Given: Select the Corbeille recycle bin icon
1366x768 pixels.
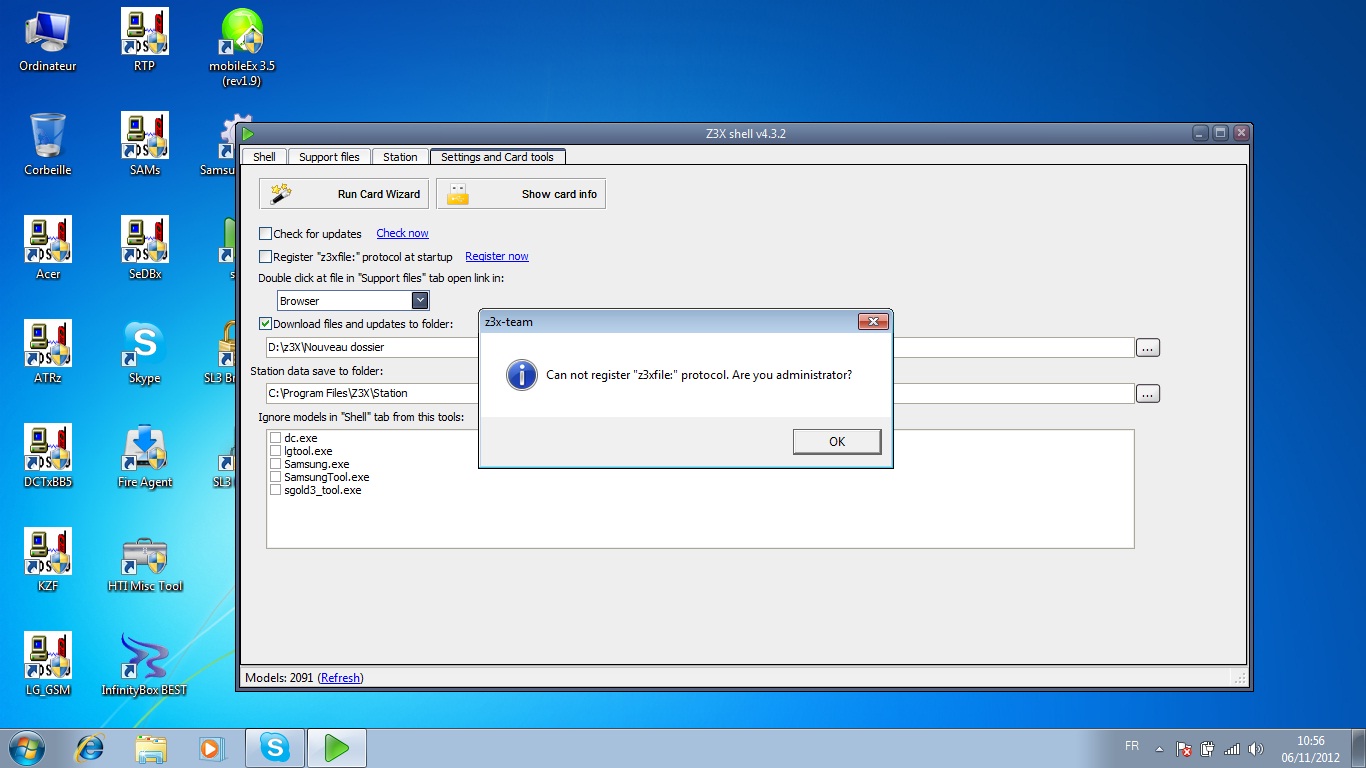Looking at the screenshot, I should pyautogui.click(x=47, y=144).
